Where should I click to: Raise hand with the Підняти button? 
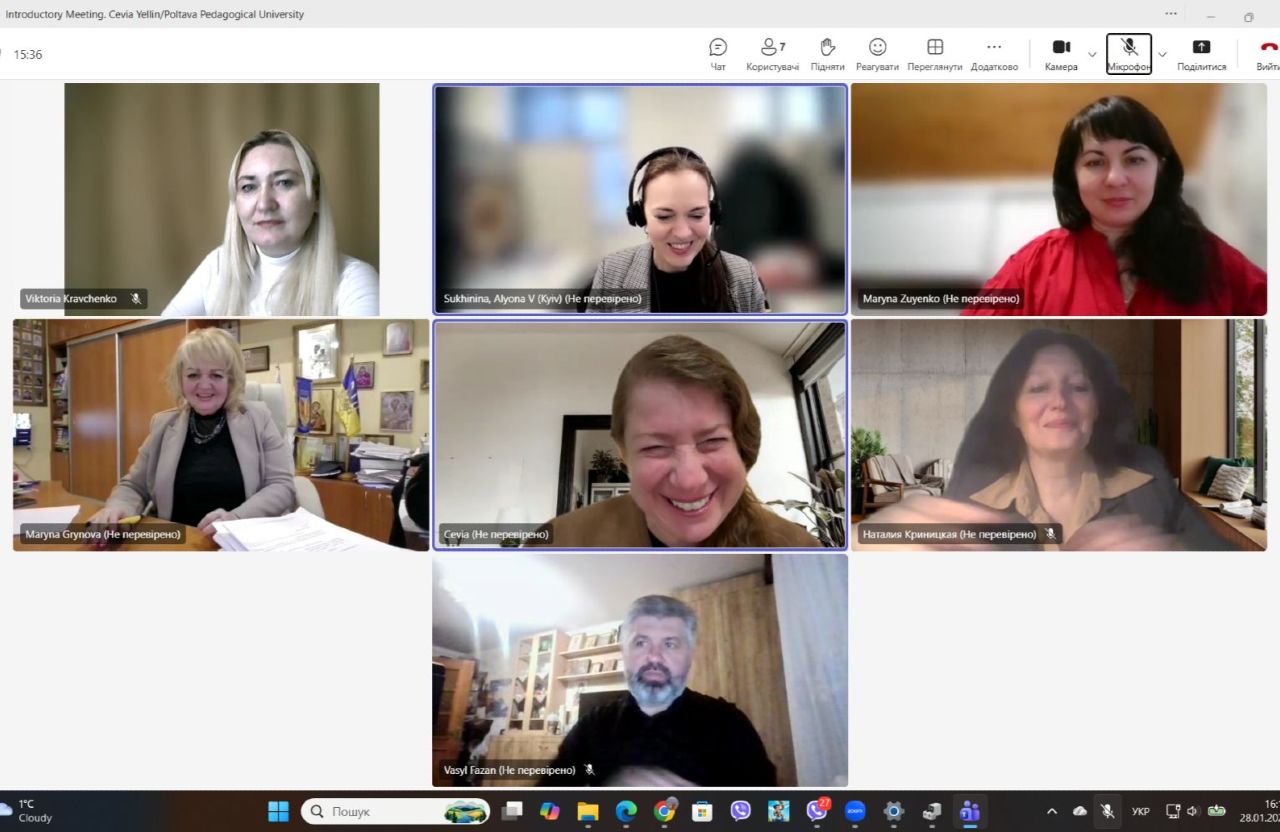[x=827, y=54]
